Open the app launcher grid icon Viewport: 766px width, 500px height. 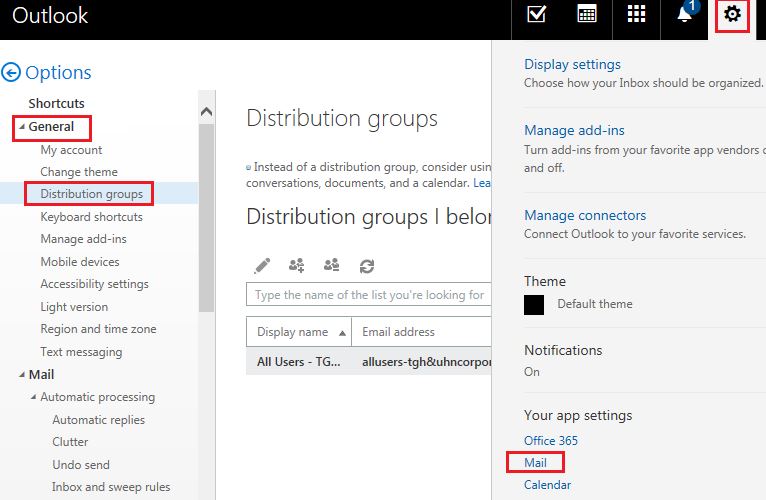pos(636,15)
